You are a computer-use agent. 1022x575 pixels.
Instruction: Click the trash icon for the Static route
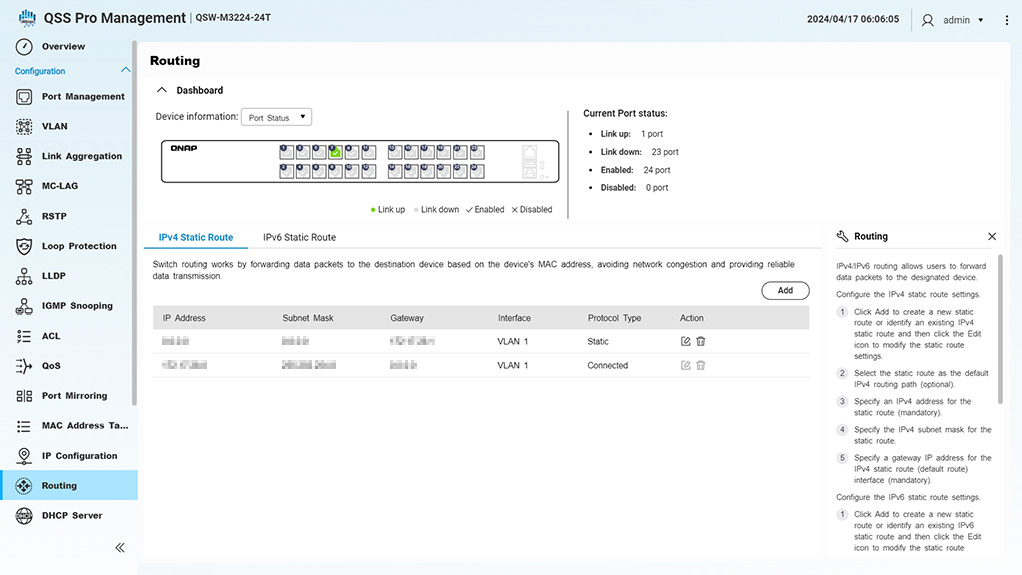coord(700,341)
